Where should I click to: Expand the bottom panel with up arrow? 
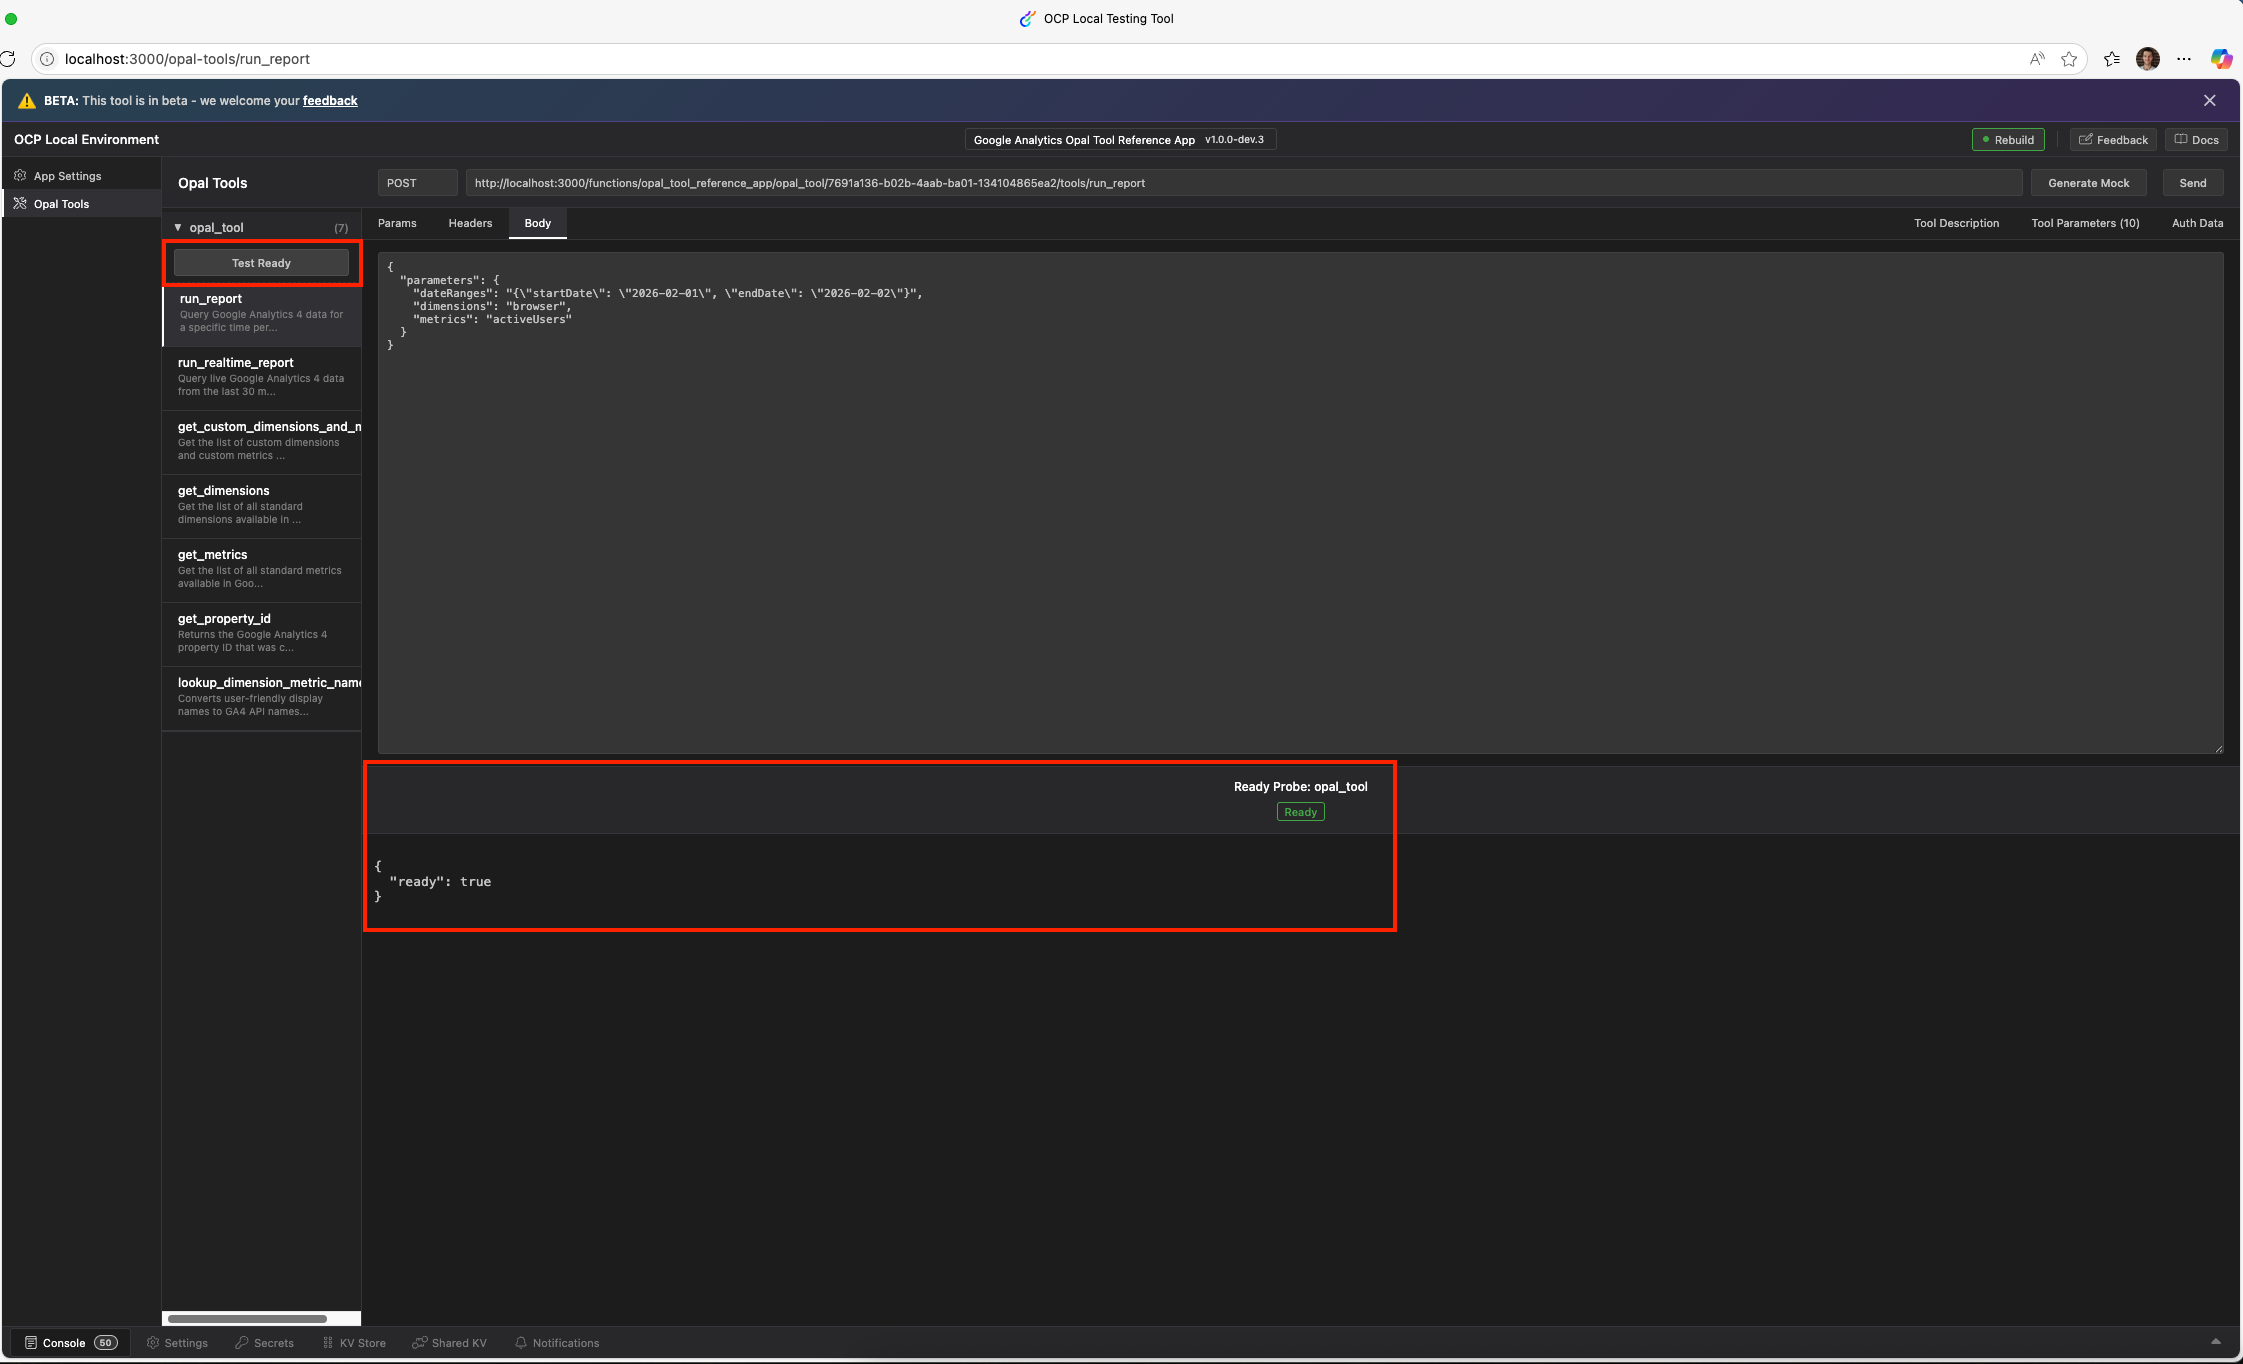coord(2215,1342)
